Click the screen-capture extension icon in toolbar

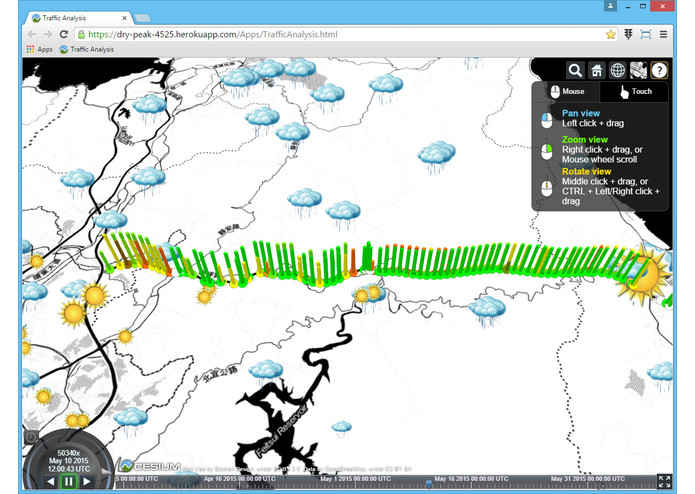point(646,34)
